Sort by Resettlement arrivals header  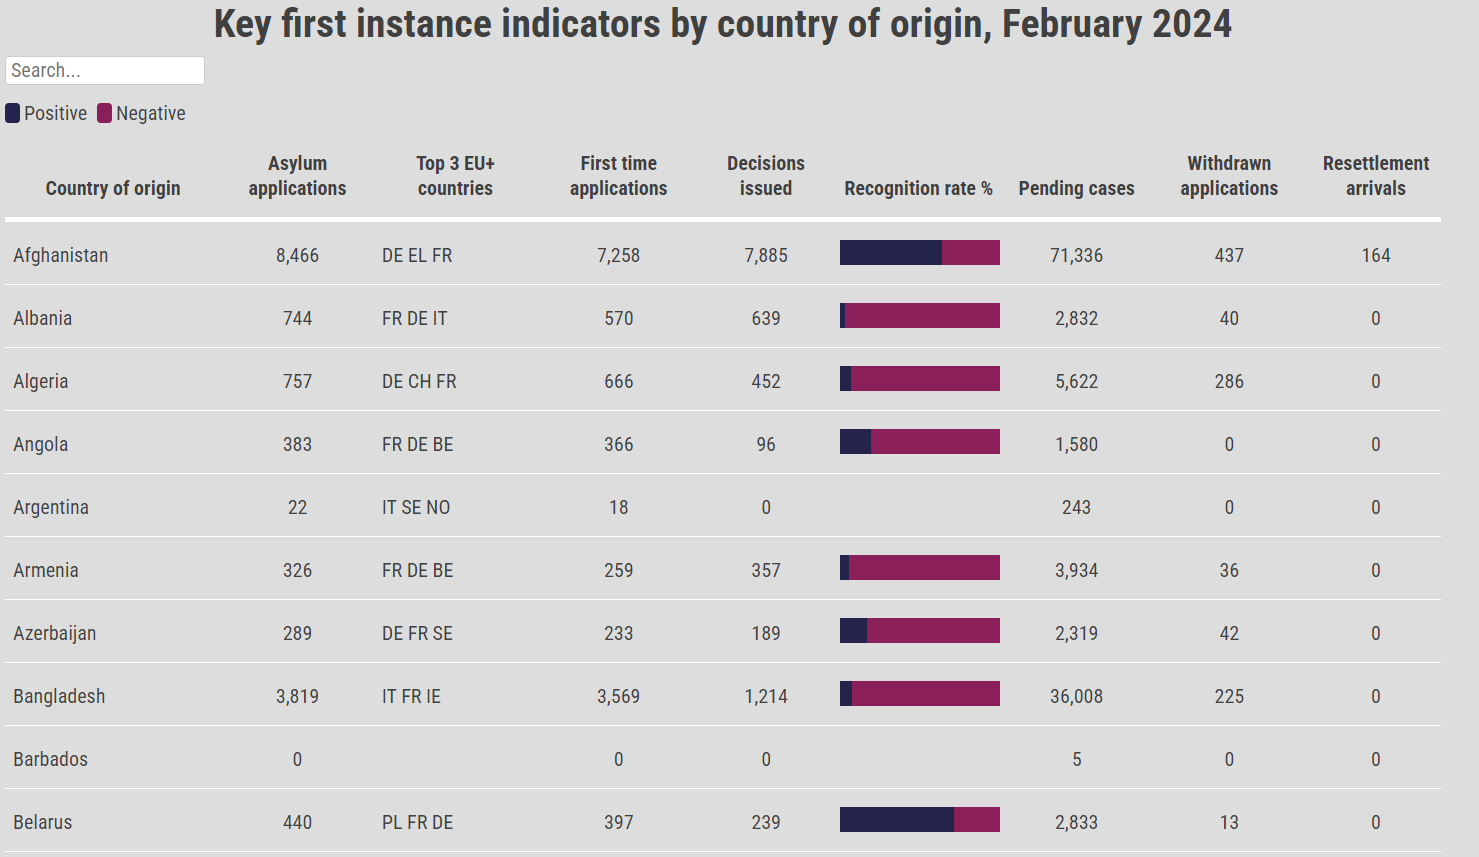(1375, 176)
